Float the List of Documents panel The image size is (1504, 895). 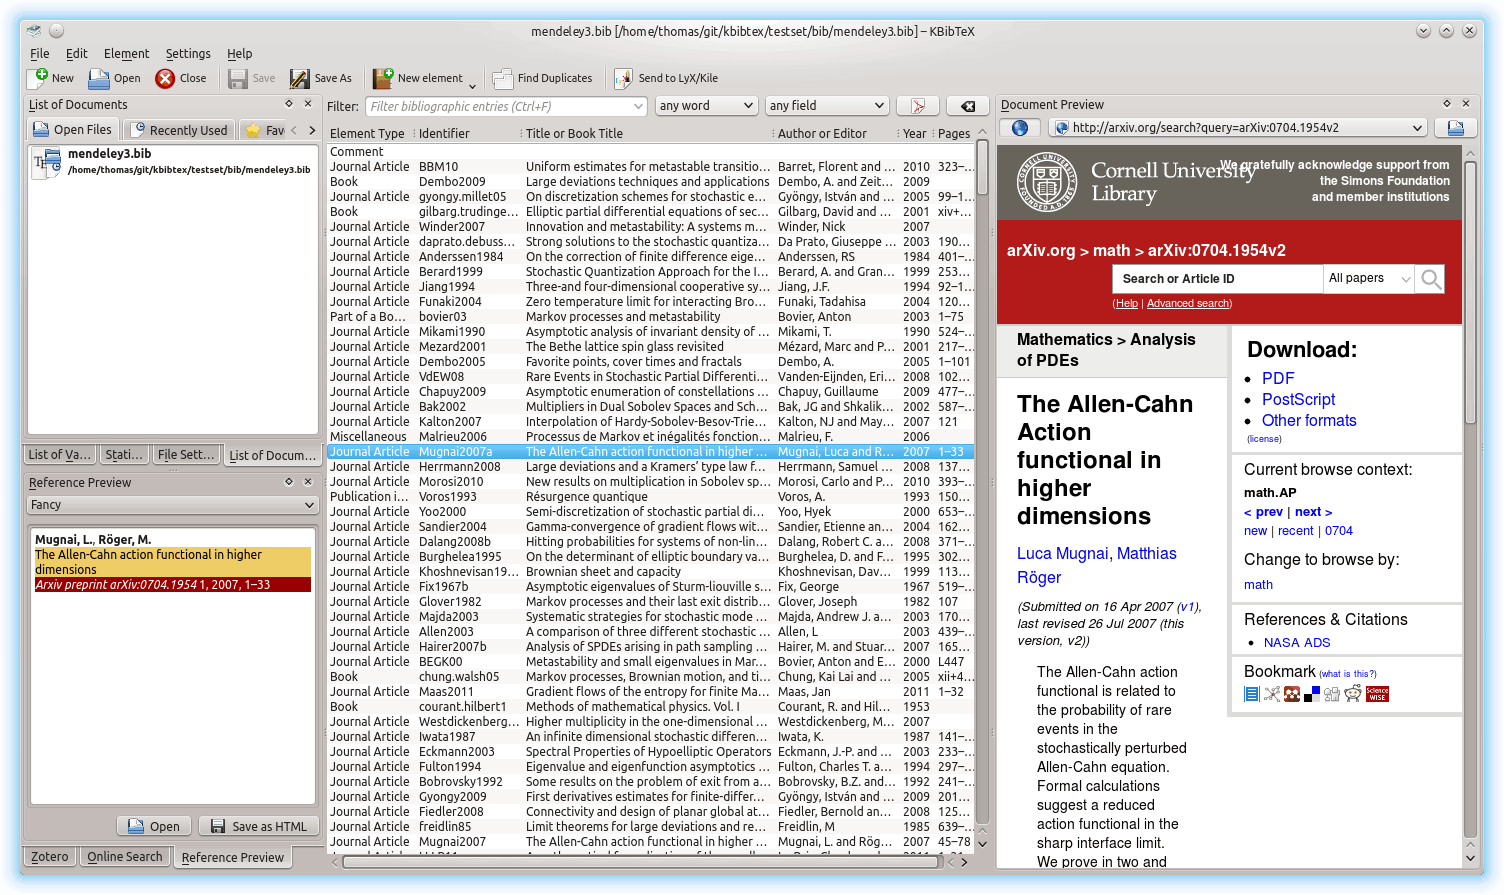pyautogui.click(x=289, y=104)
